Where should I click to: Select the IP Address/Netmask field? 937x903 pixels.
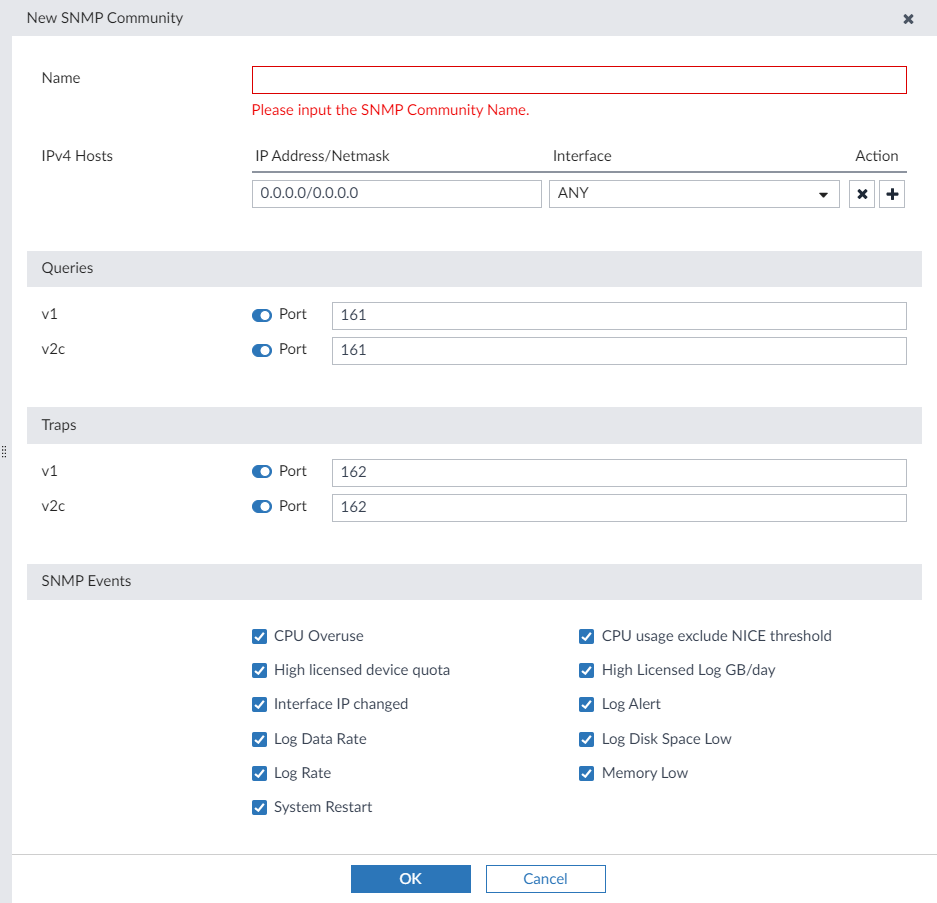[396, 193]
